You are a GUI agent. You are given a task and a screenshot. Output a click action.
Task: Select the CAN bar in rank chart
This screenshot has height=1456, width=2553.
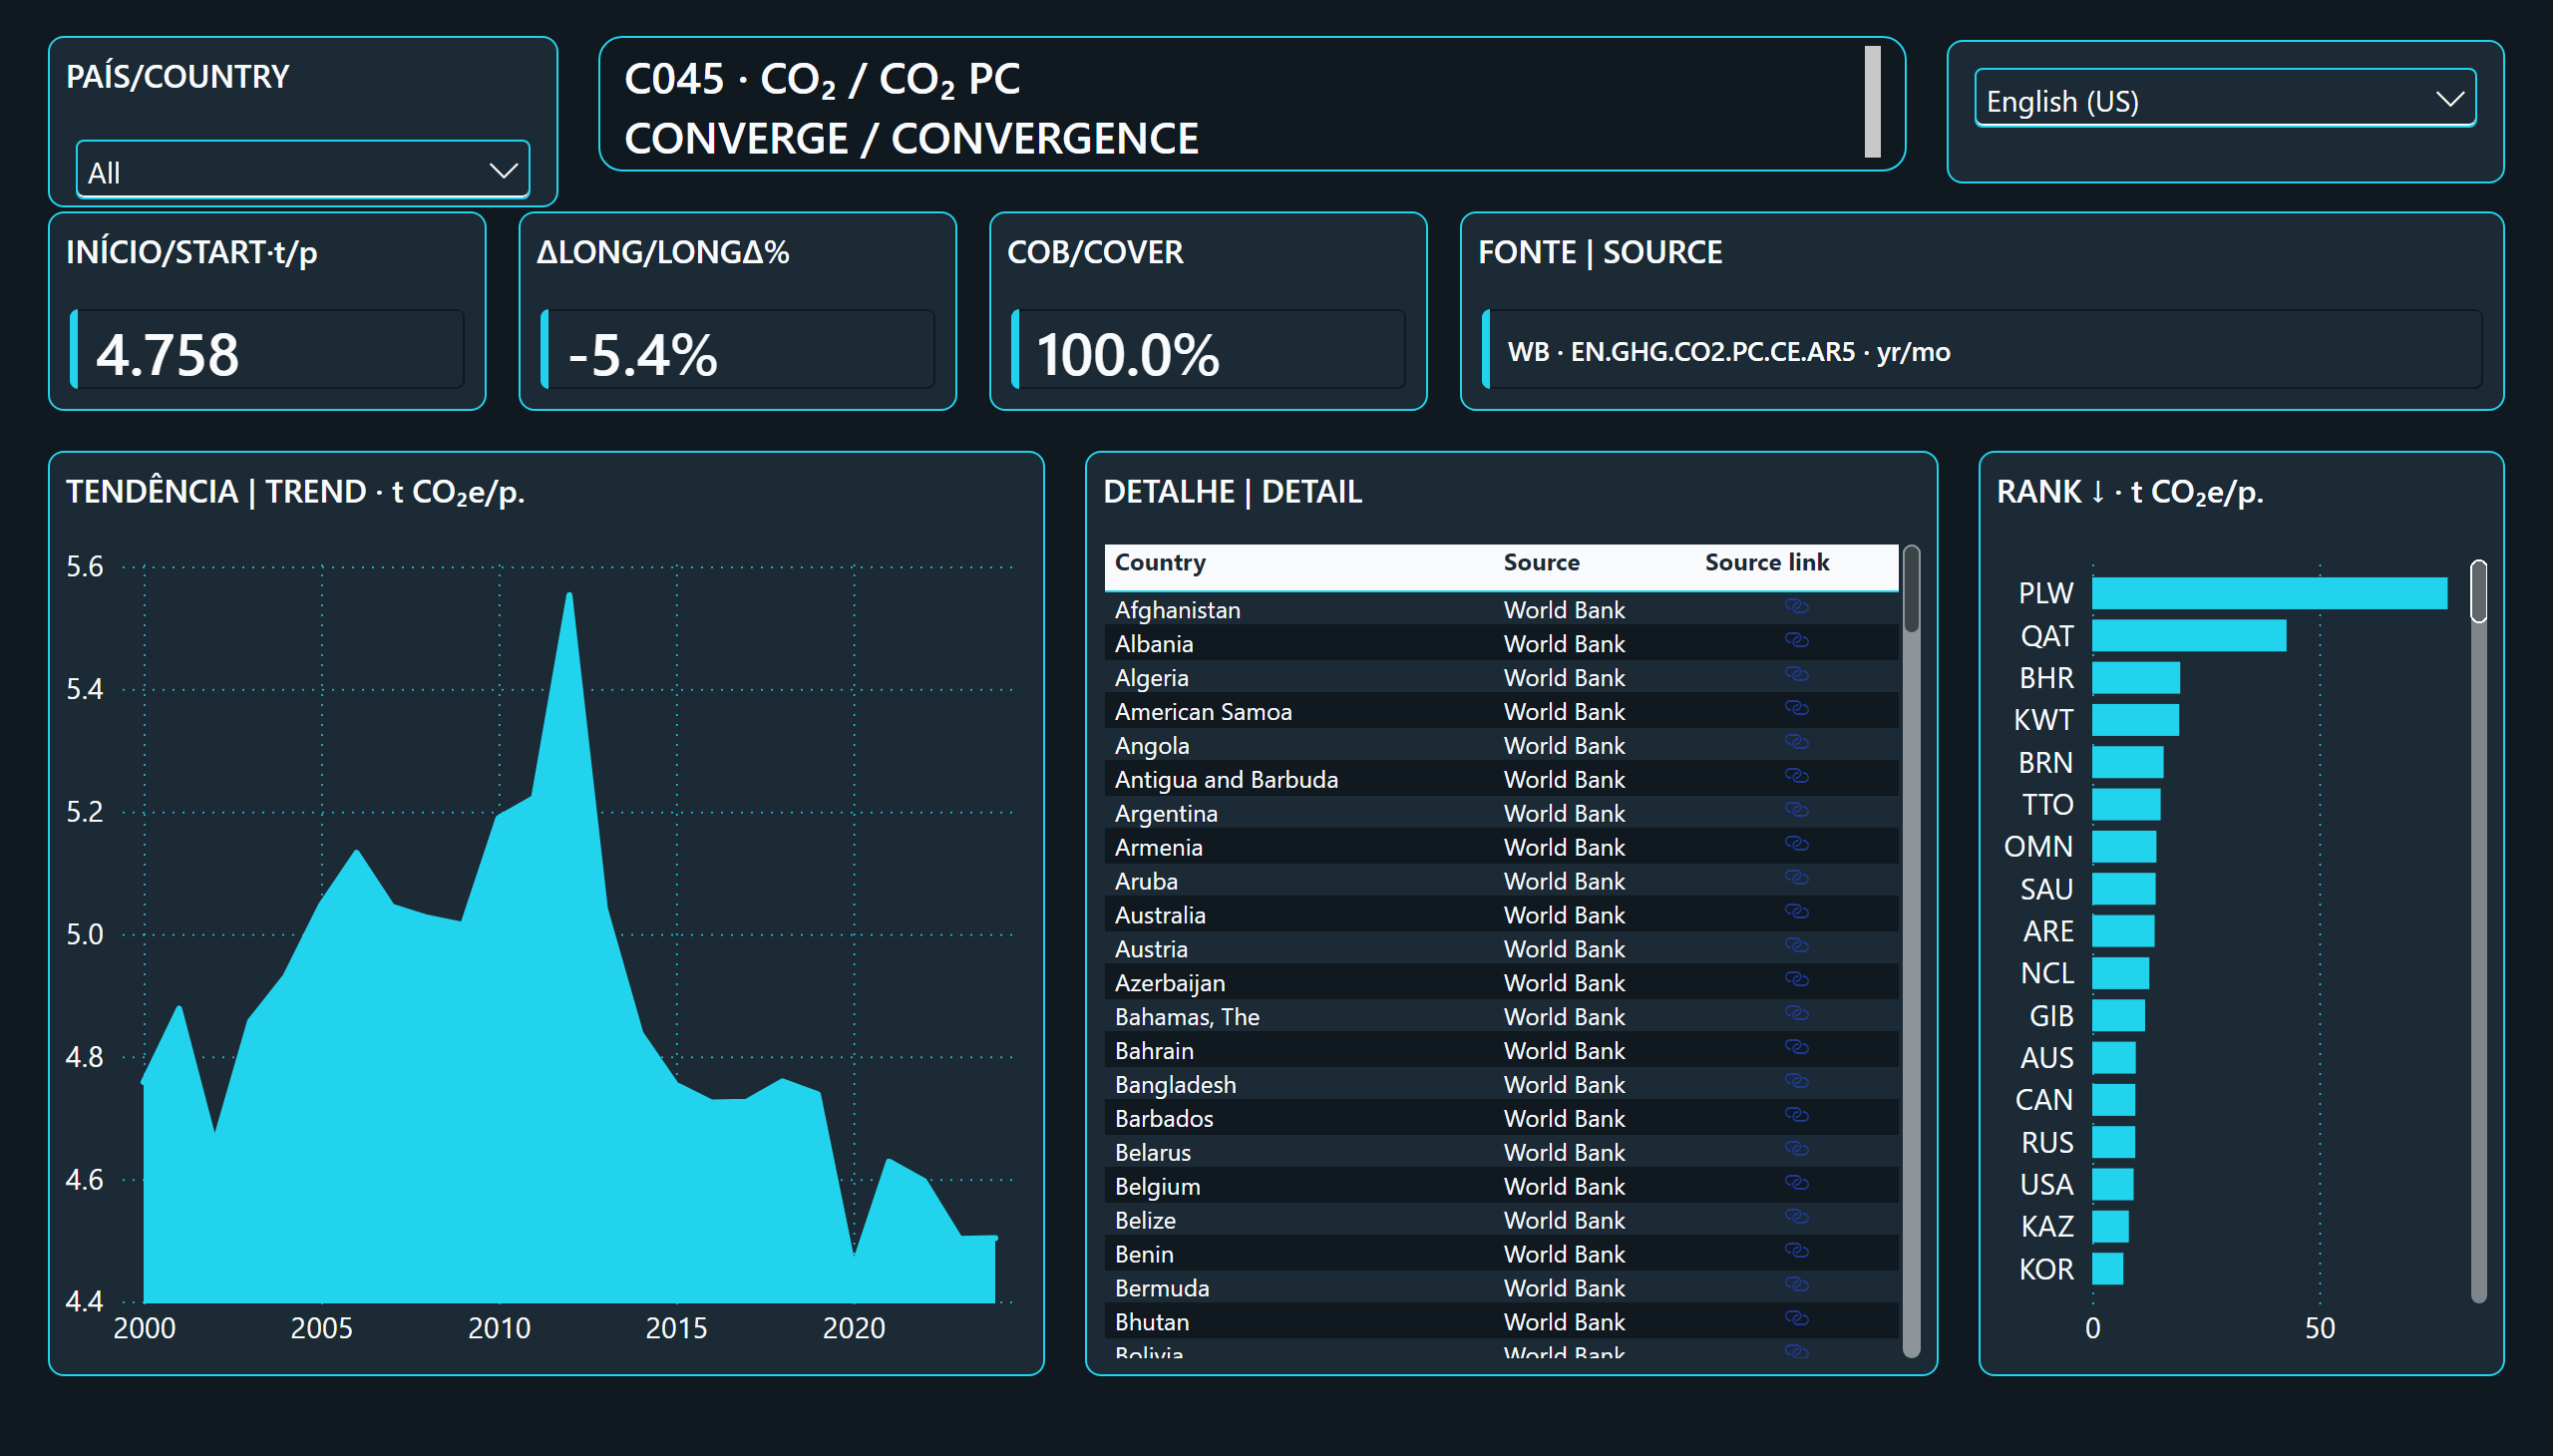(x=2113, y=1100)
